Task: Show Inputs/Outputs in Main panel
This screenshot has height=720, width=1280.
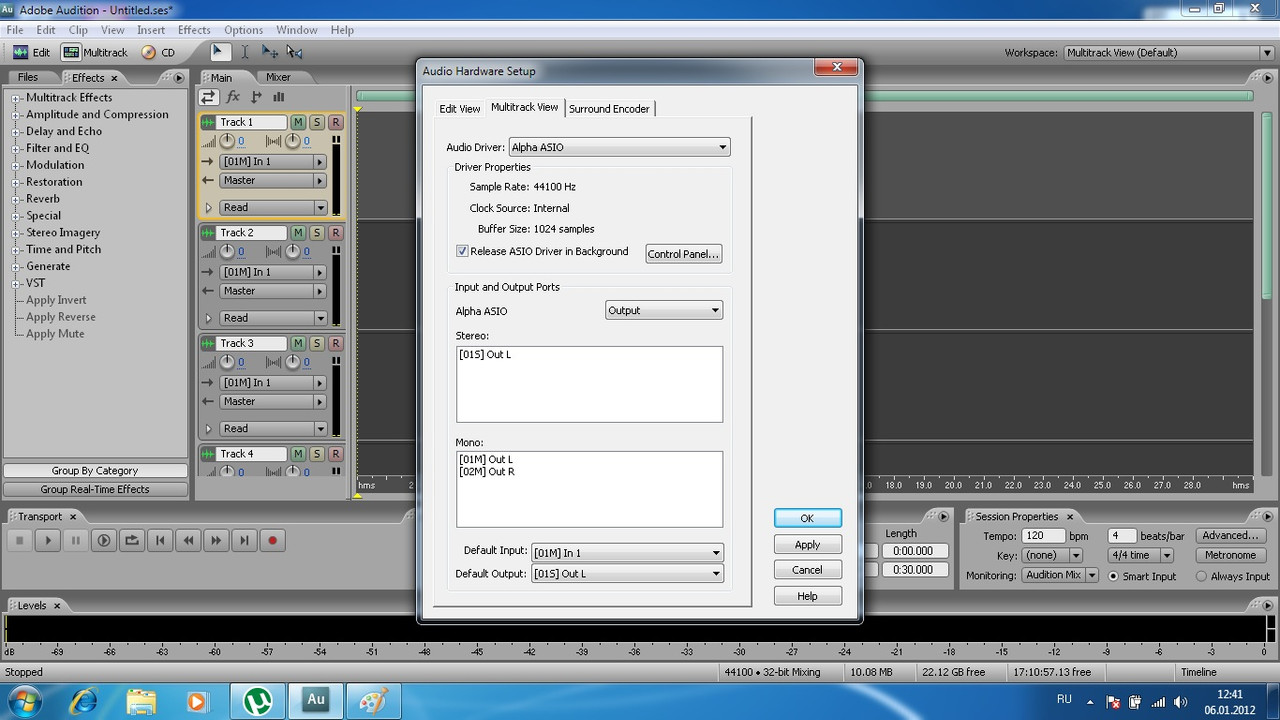Action: (x=208, y=97)
